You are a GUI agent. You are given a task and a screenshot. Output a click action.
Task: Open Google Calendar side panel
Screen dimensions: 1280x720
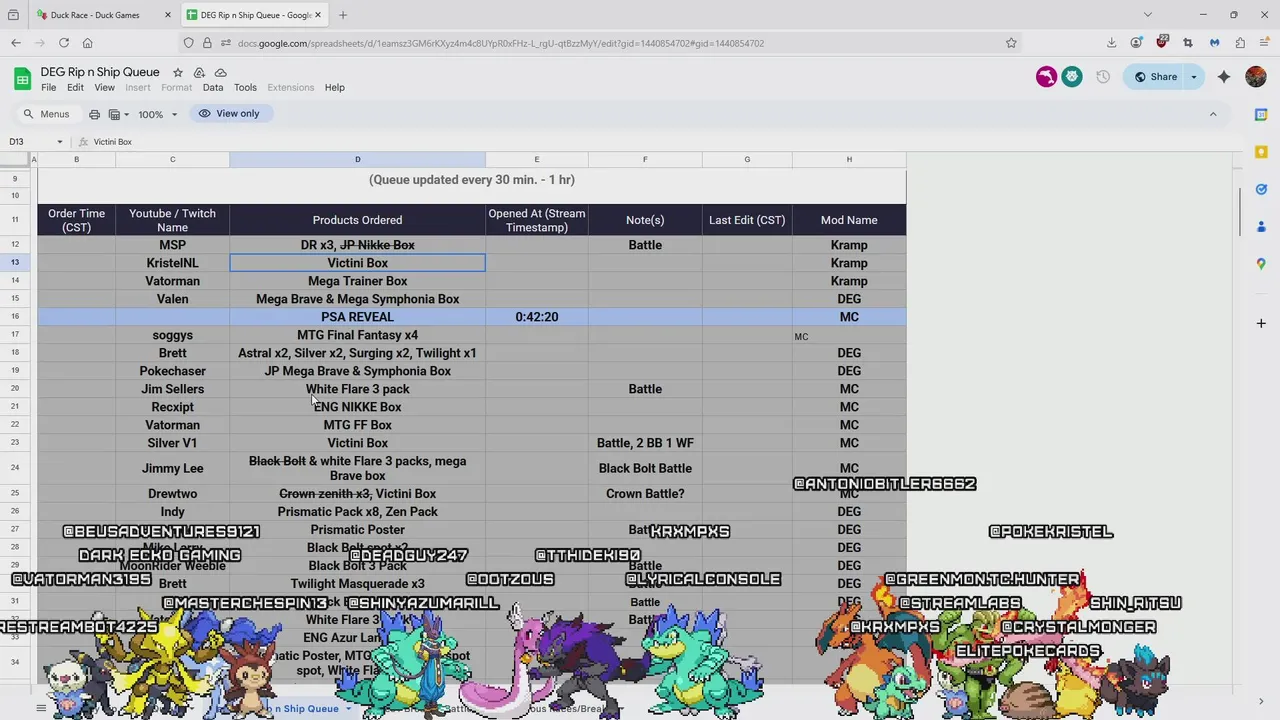coord(1261,115)
